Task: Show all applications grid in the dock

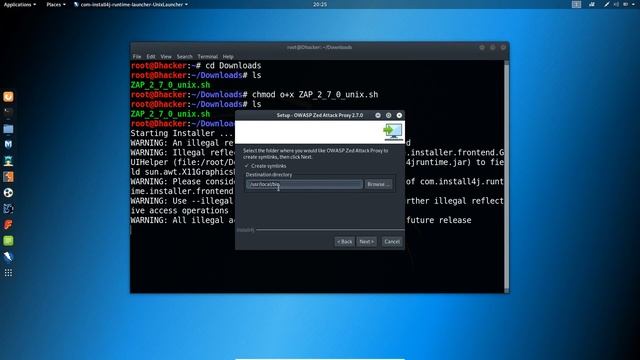Action: point(8,273)
